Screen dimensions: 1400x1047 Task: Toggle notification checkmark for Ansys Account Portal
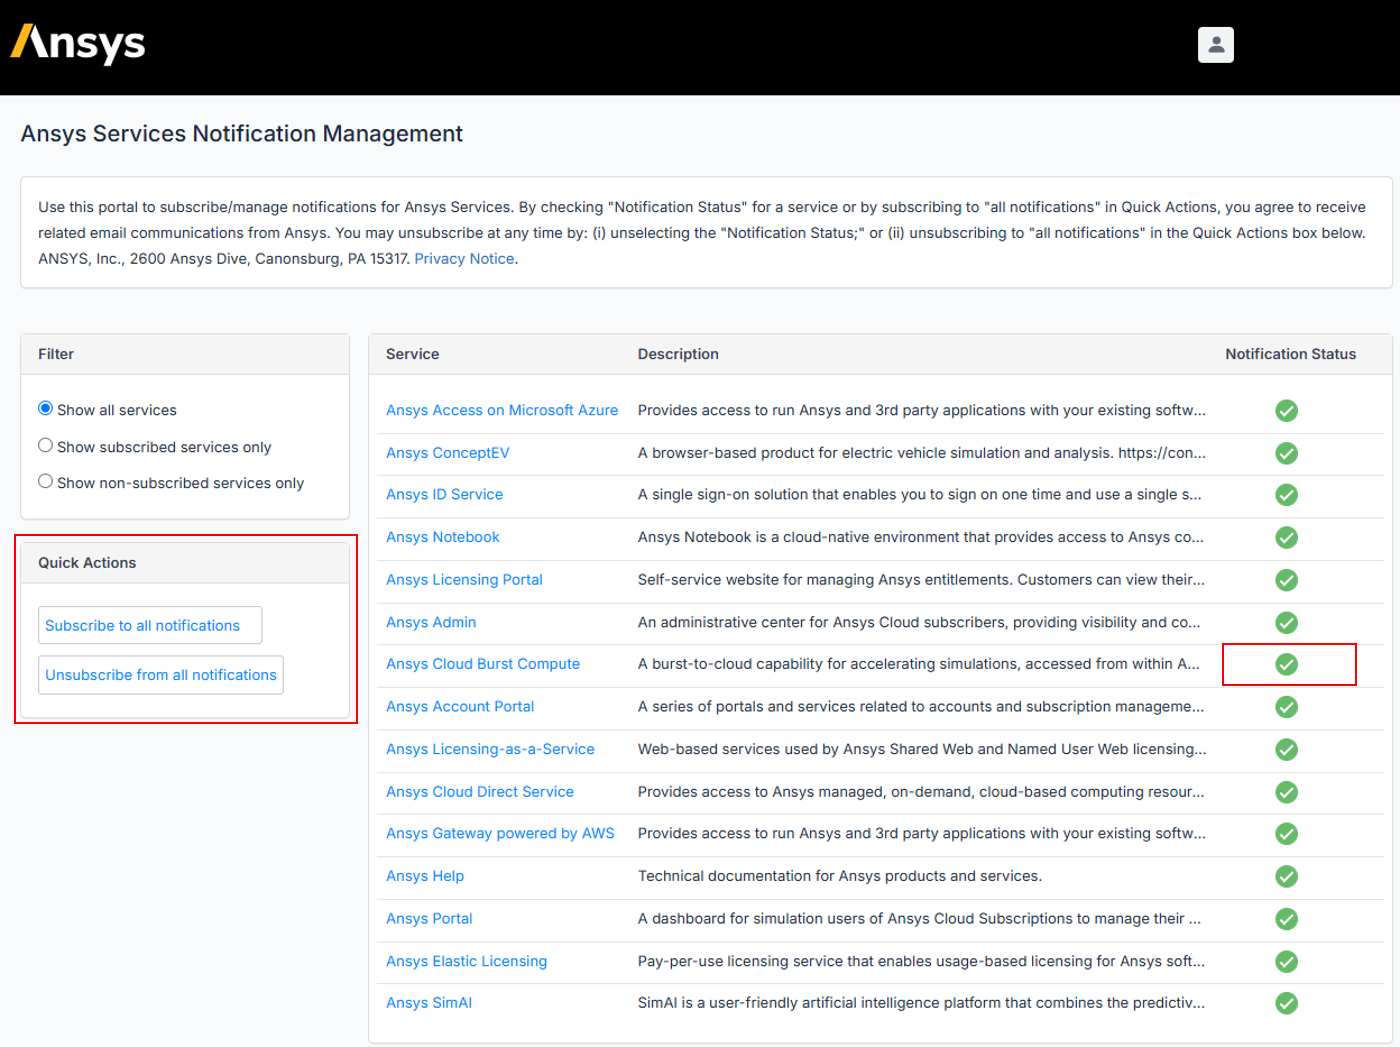tap(1286, 707)
